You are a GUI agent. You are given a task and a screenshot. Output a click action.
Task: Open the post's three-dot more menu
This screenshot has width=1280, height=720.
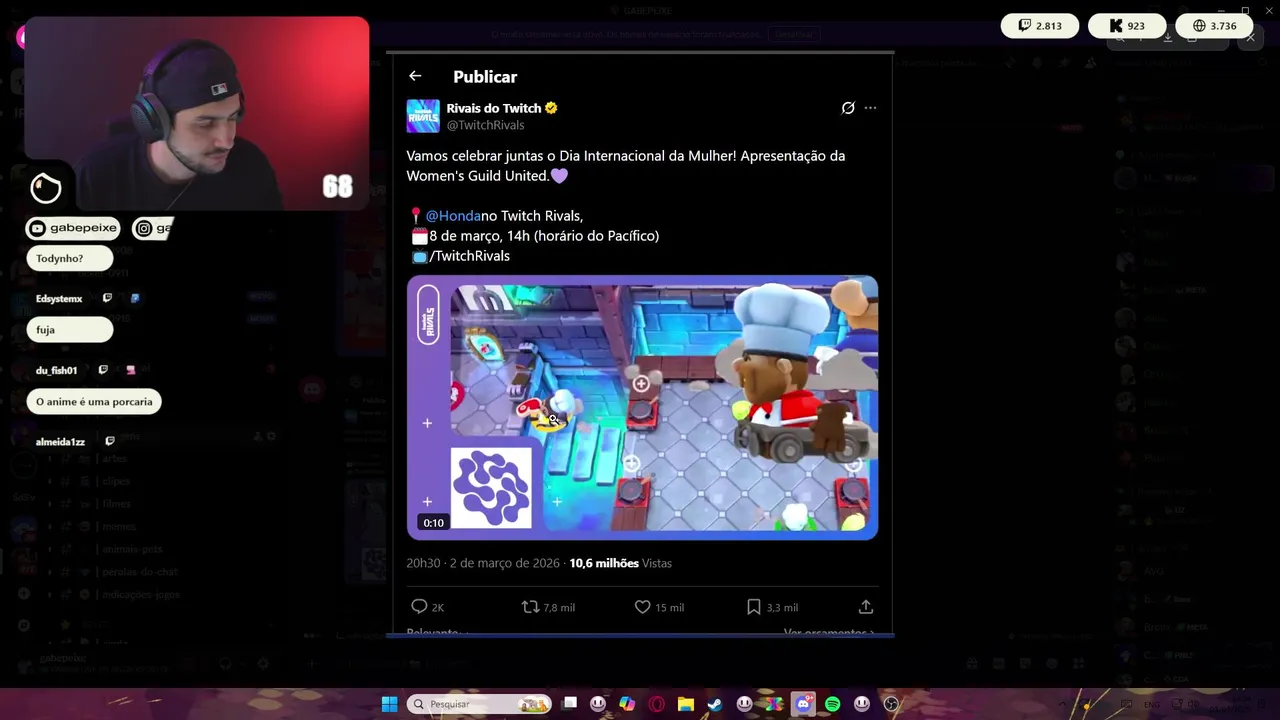click(x=870, y=108)
